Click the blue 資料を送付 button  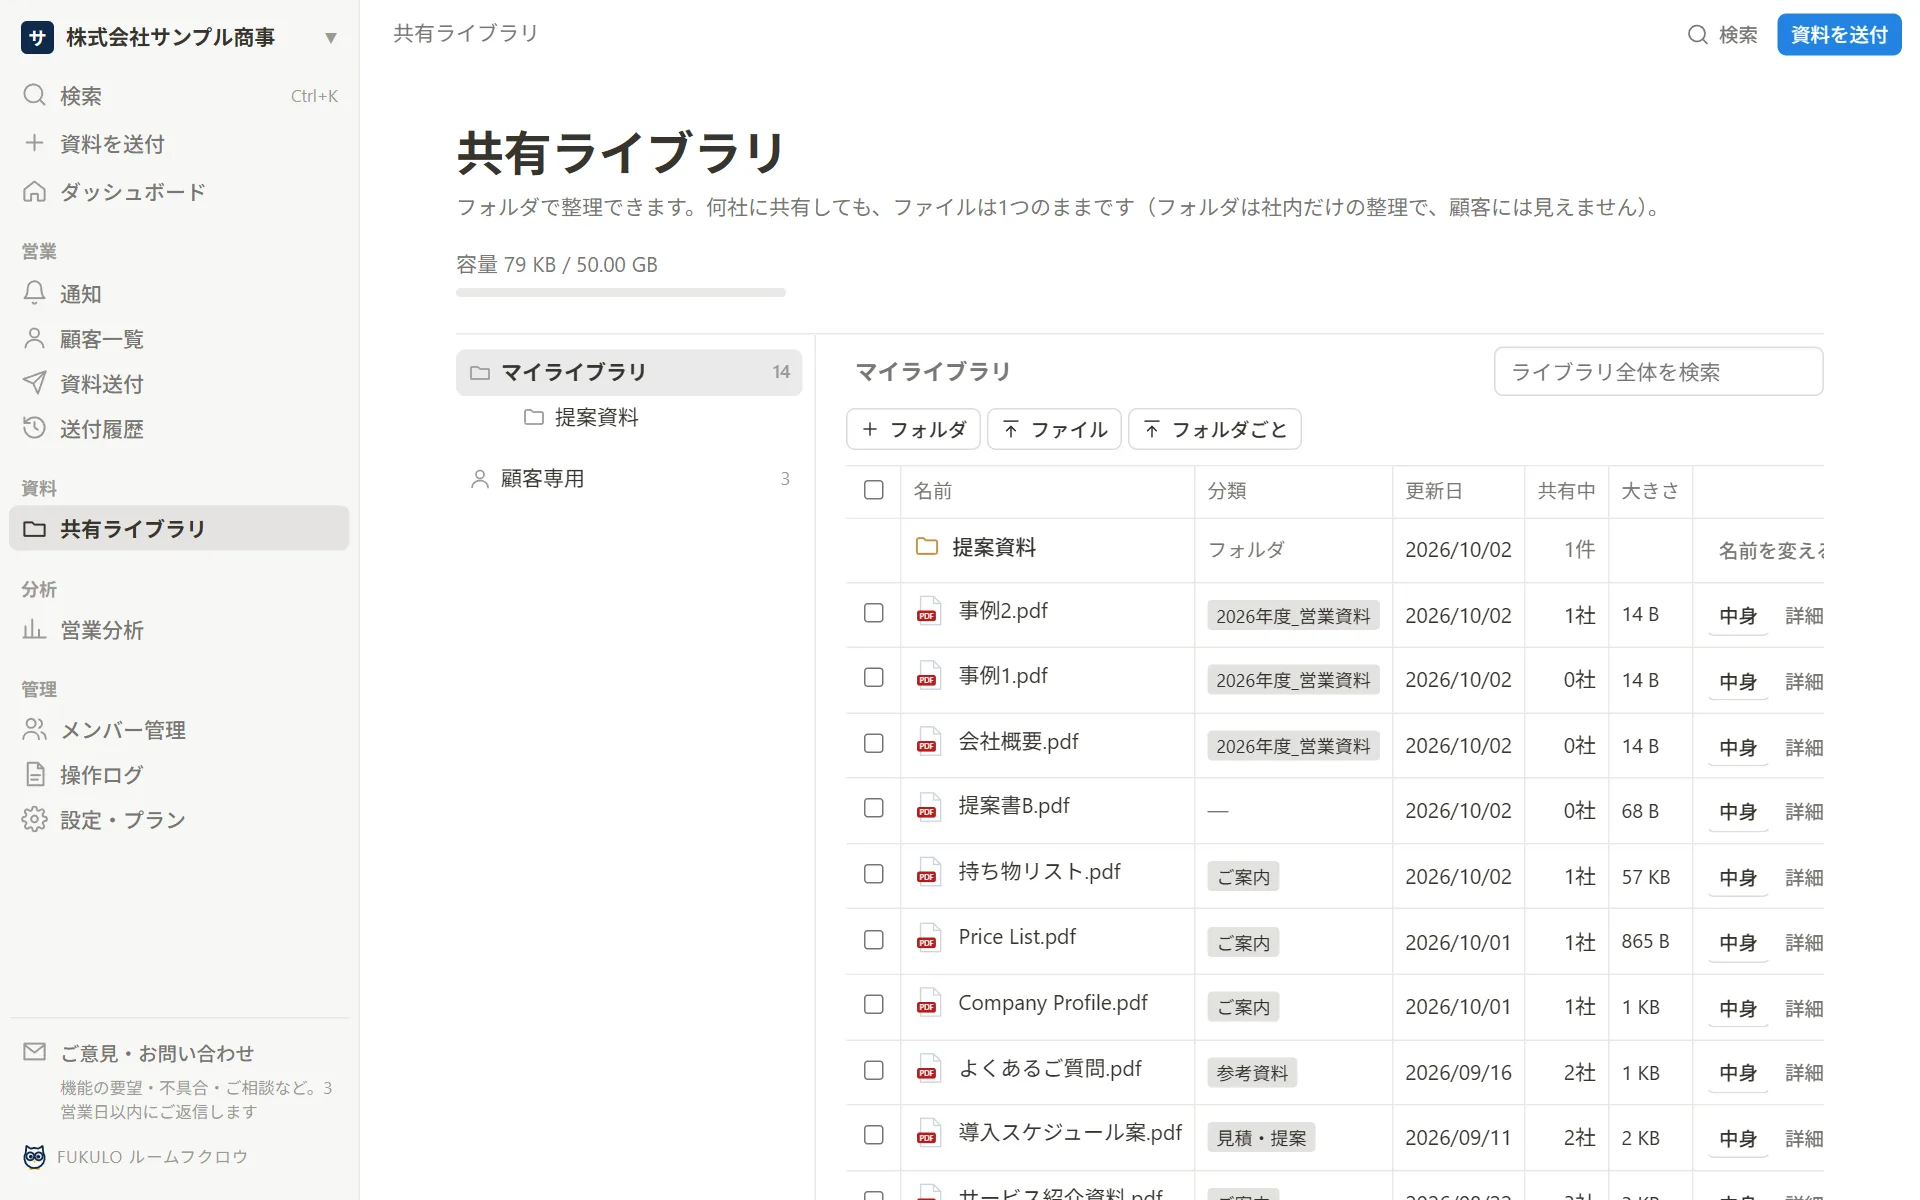click(1839, 35)
